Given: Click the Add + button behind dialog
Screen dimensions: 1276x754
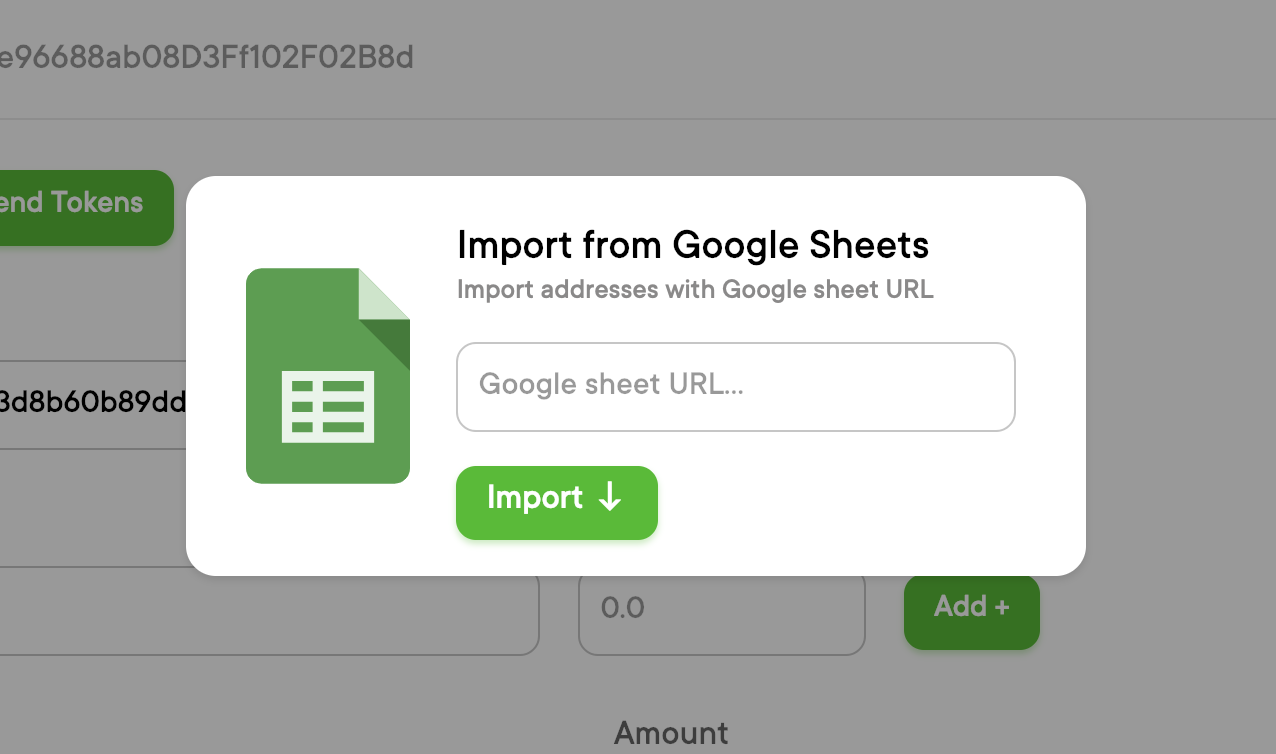Looking at the screenshot, I should click(x=971, y=611).
